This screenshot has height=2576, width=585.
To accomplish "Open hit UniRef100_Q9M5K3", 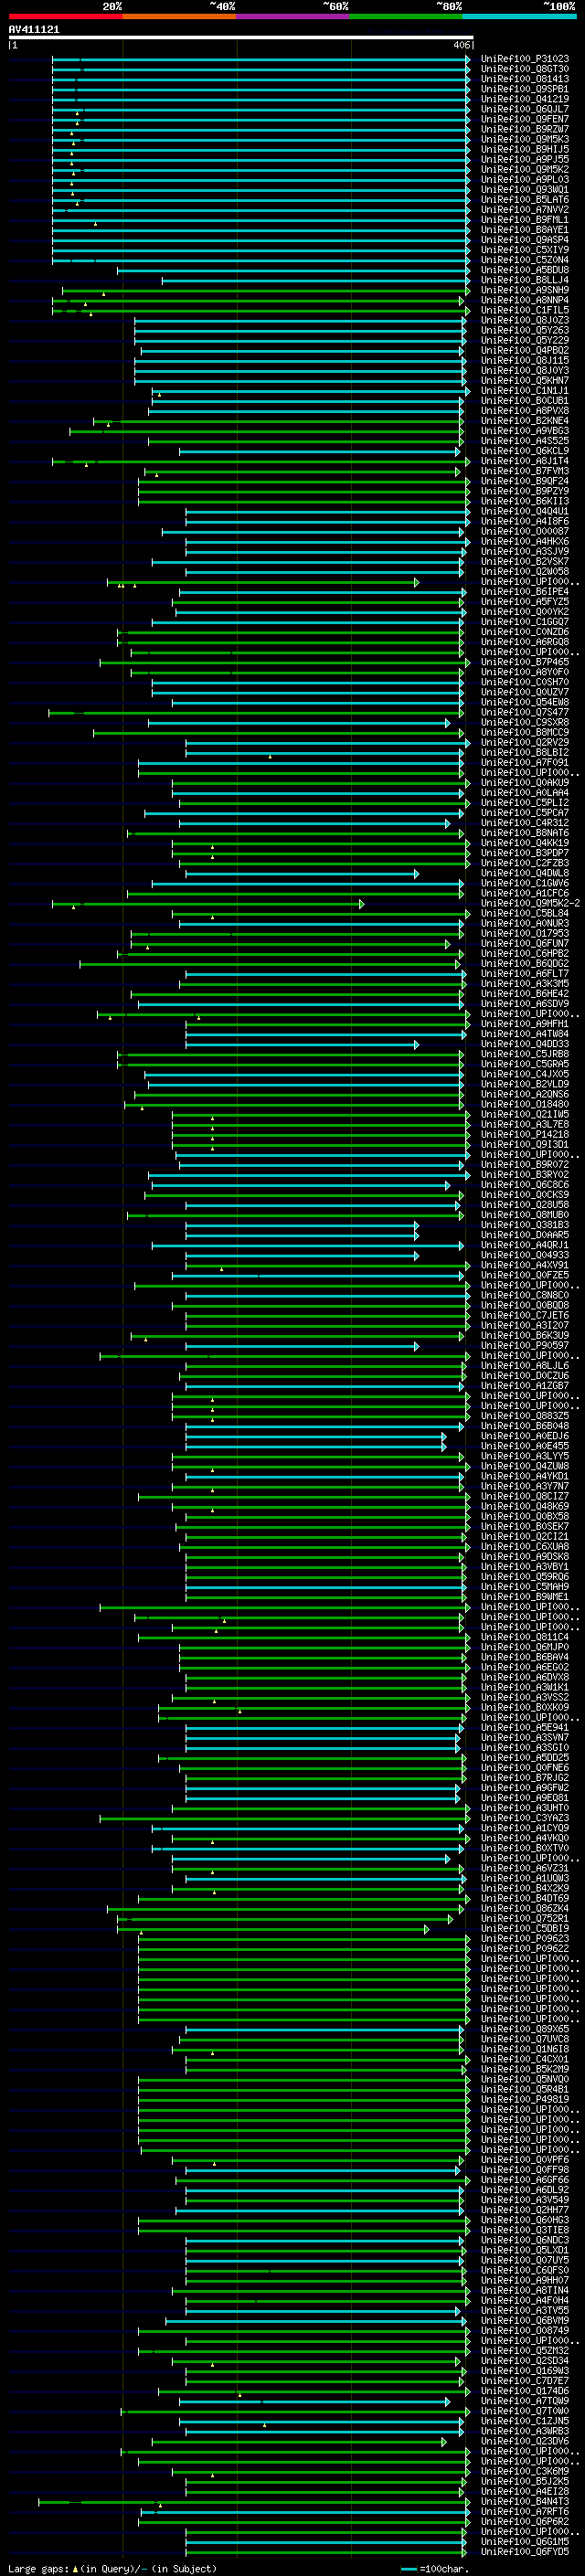I will click(524, 139).
